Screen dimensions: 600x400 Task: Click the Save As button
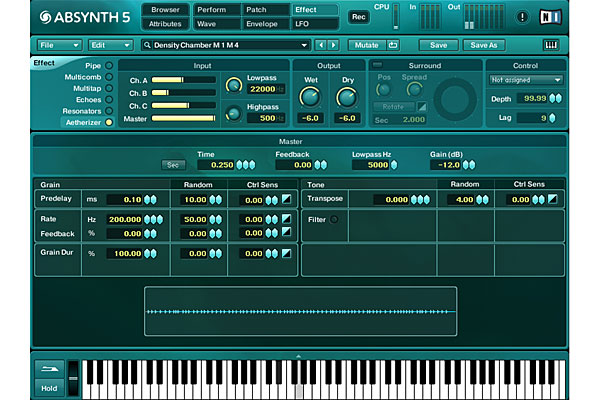484,45
